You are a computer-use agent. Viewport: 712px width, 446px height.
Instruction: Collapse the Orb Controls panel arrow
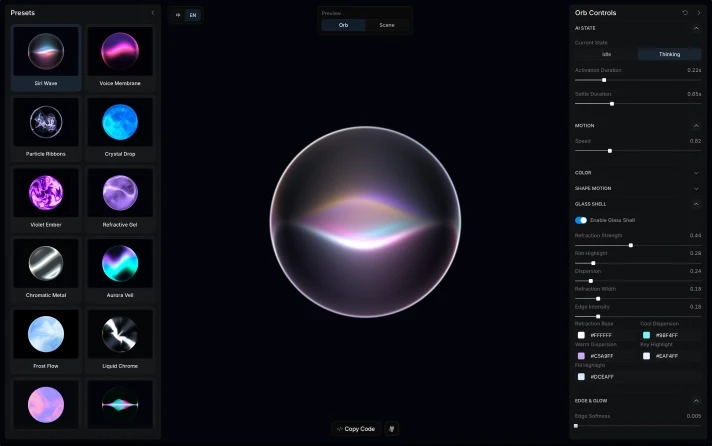(x=698, y=13)
